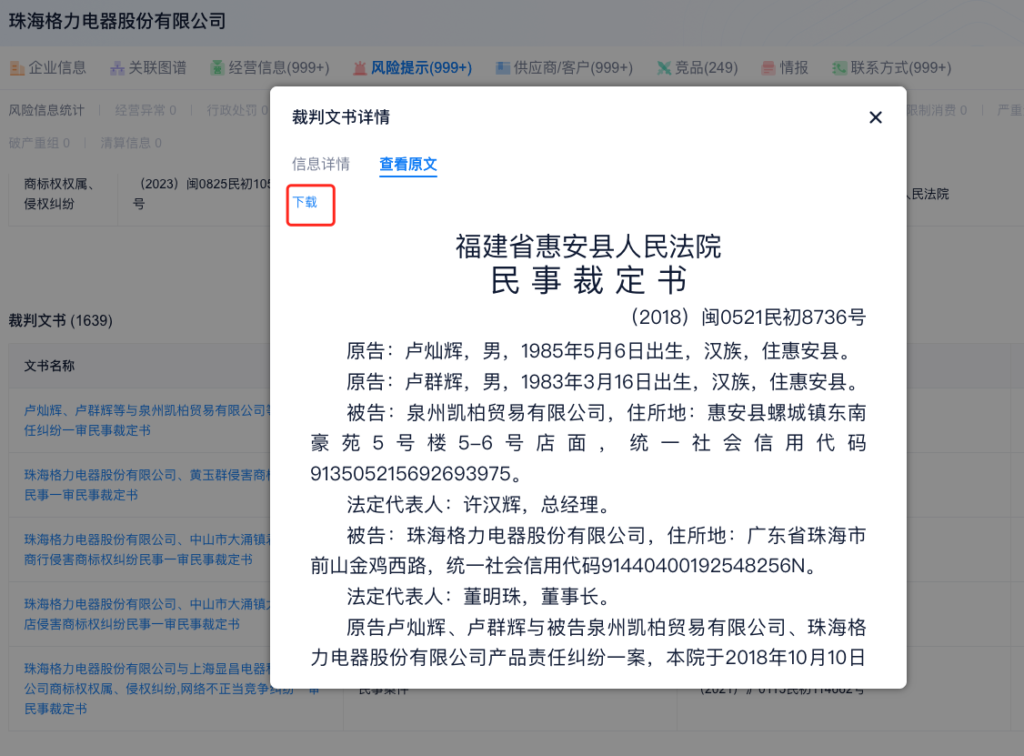
Task: Click the 风险提示 warning icon
Action: pyautogui.click(x=361, y=68)
